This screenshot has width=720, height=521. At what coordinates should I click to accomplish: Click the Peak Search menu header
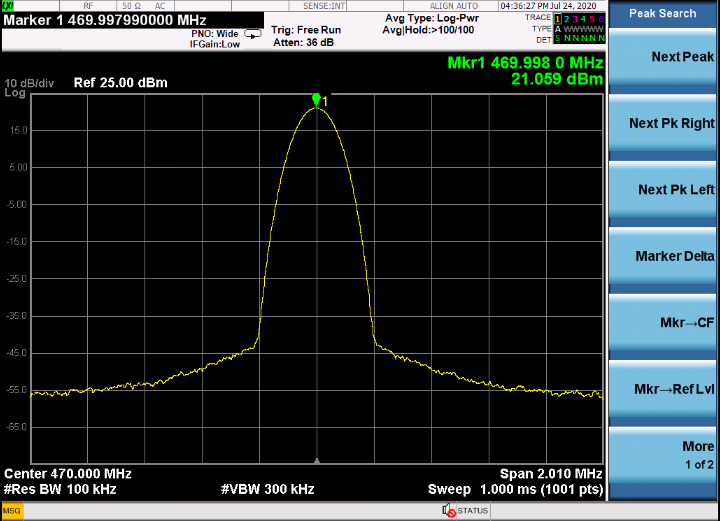click(662, 13)
